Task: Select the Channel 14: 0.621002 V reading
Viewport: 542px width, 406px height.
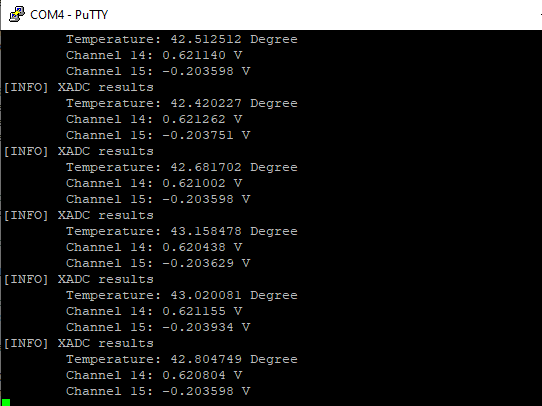Action: (x=154, y=183)
